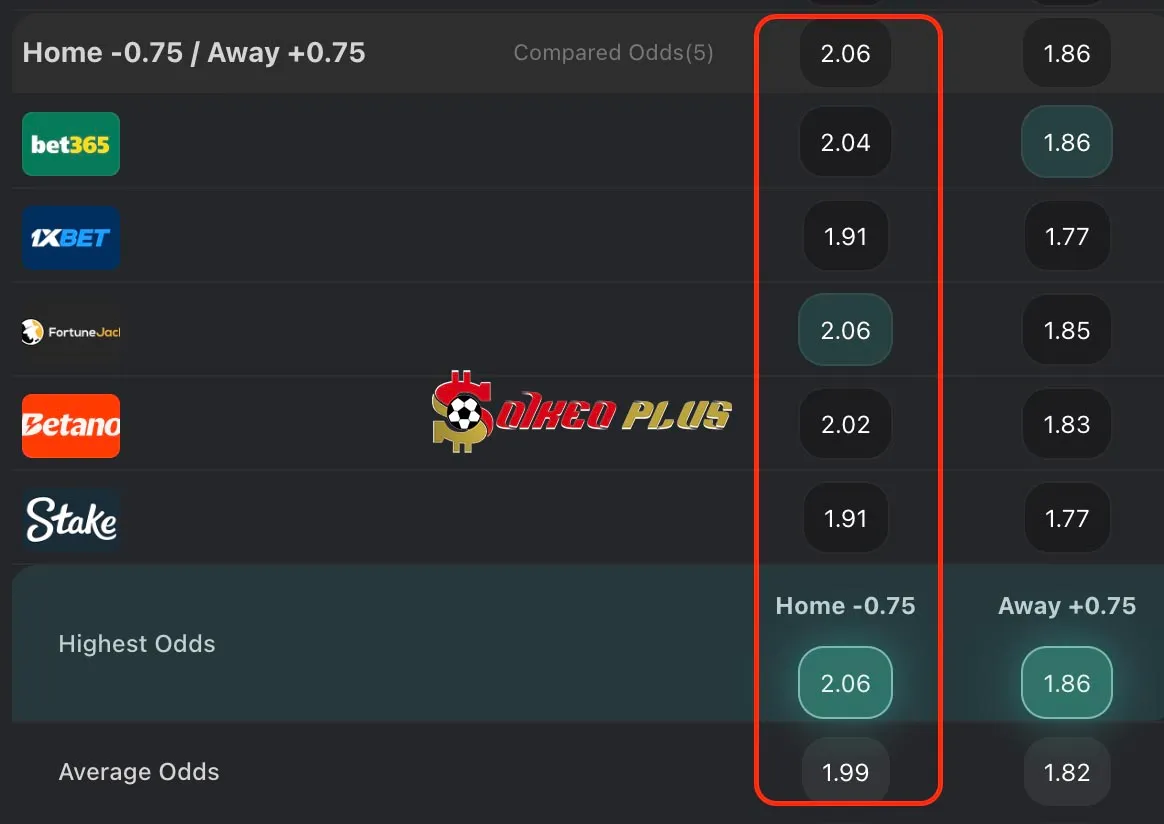Choose FortuneJack highlighted home odds 2.06

pos(846,330)
